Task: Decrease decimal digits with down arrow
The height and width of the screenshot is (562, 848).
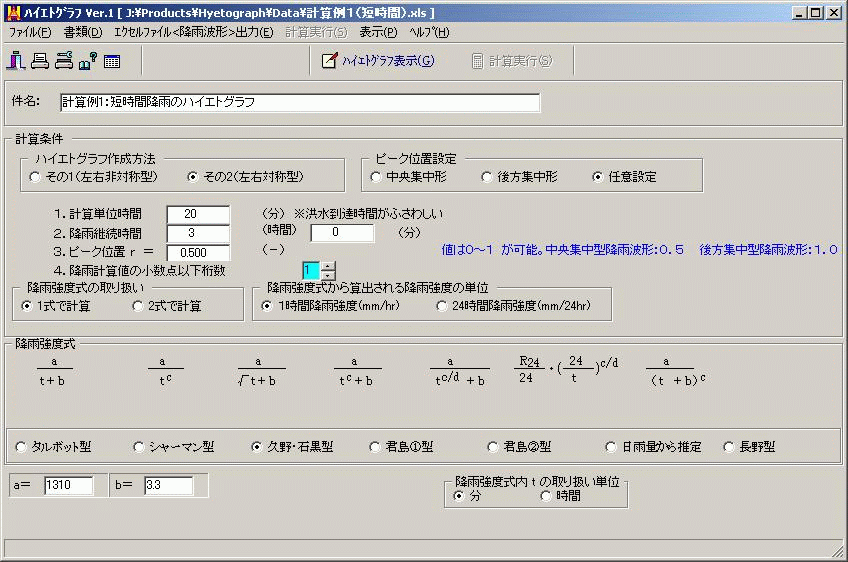Action: point(328,275)
